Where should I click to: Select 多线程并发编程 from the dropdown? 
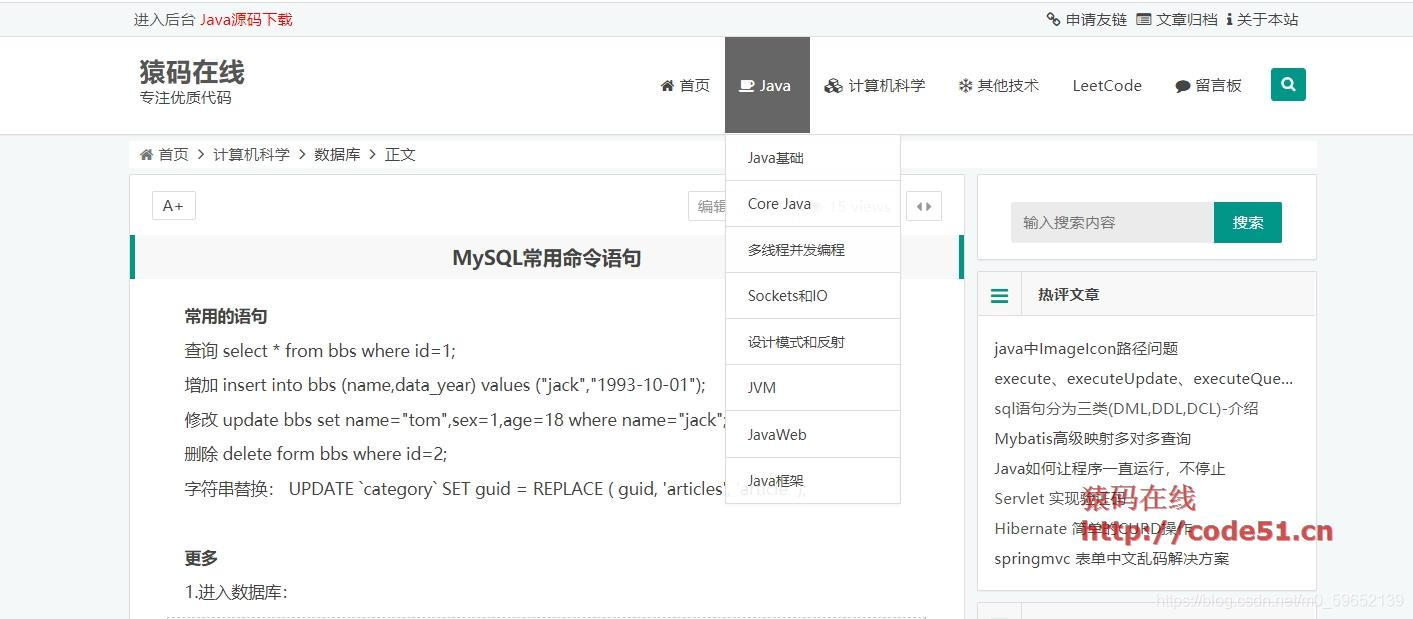[813, 250]
